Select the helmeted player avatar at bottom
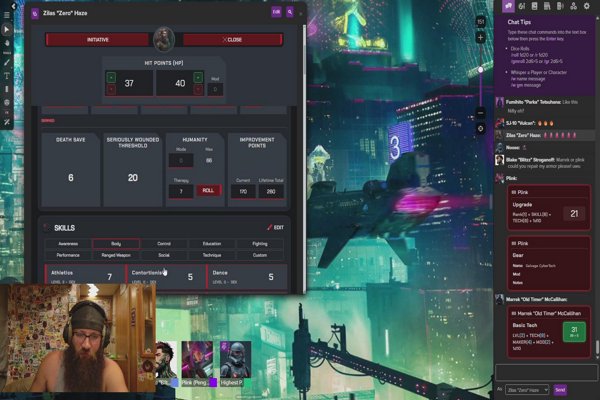The image size is (600, 400). pyautogui.click(x=236, y=361)
